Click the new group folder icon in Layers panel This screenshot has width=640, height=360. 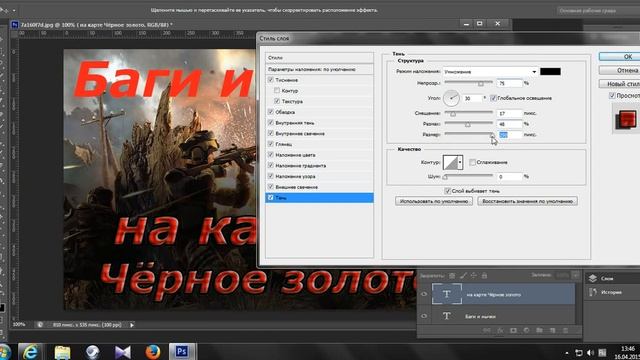[539, 330]
